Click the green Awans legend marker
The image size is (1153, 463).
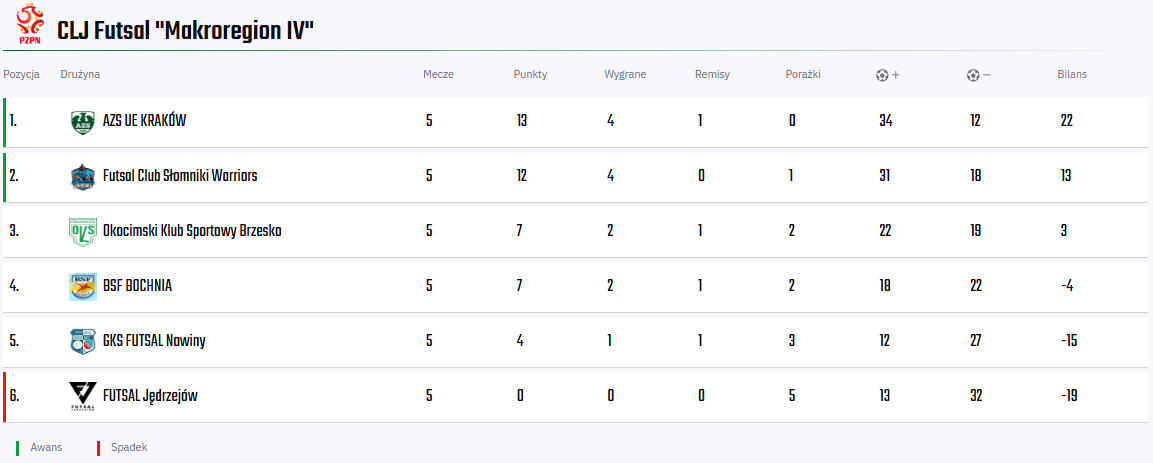tap(18, 448)
